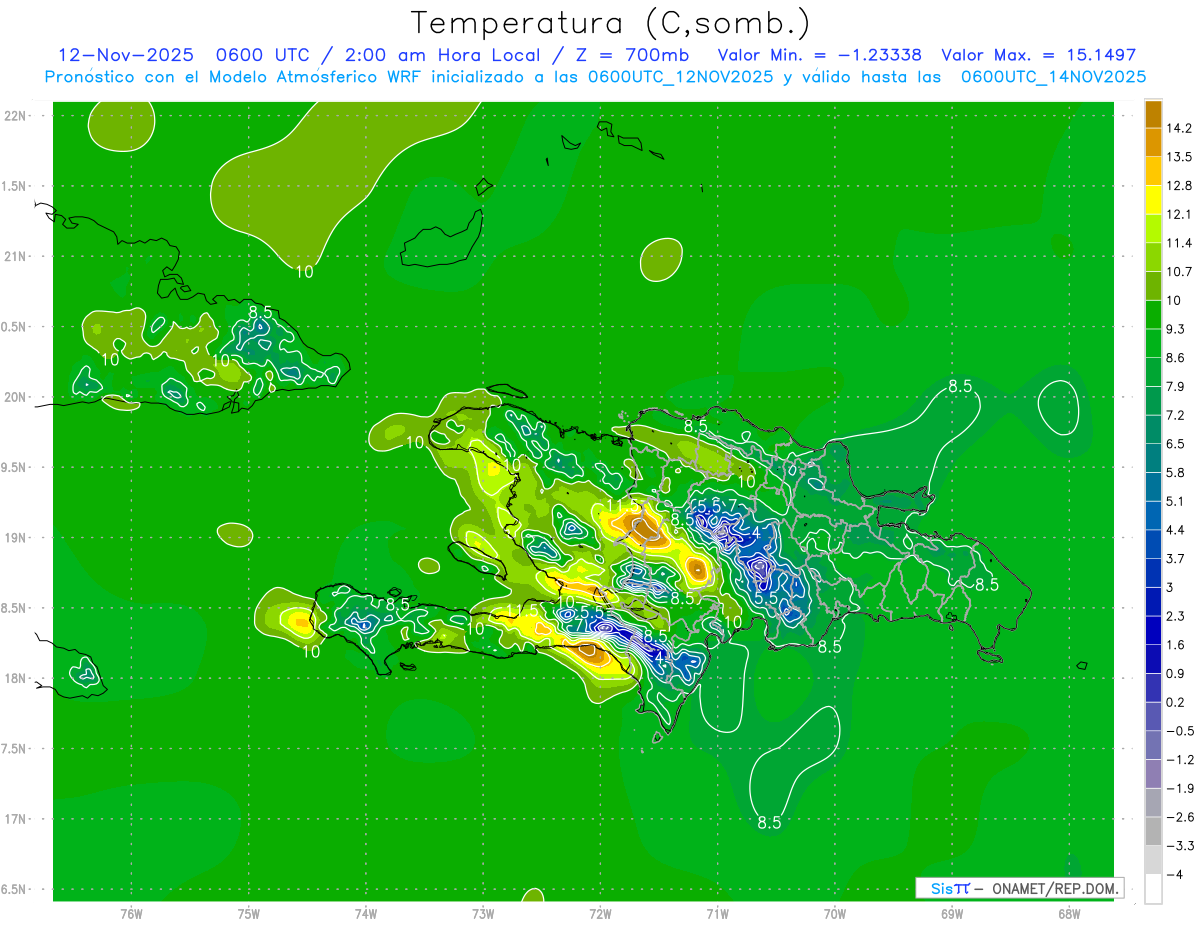The width and height of the screenshot is (1200, 927).
Task: Click the pressure level 'Z = 700mb'
Action: (x=632, y=55)
